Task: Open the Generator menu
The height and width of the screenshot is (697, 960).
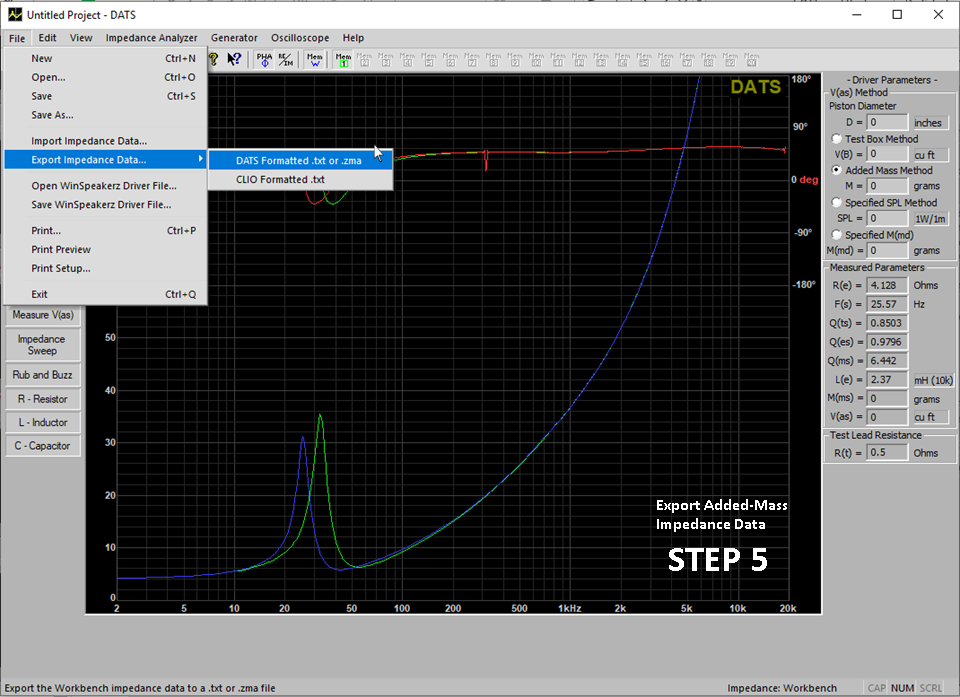Action: pos(234,38)
